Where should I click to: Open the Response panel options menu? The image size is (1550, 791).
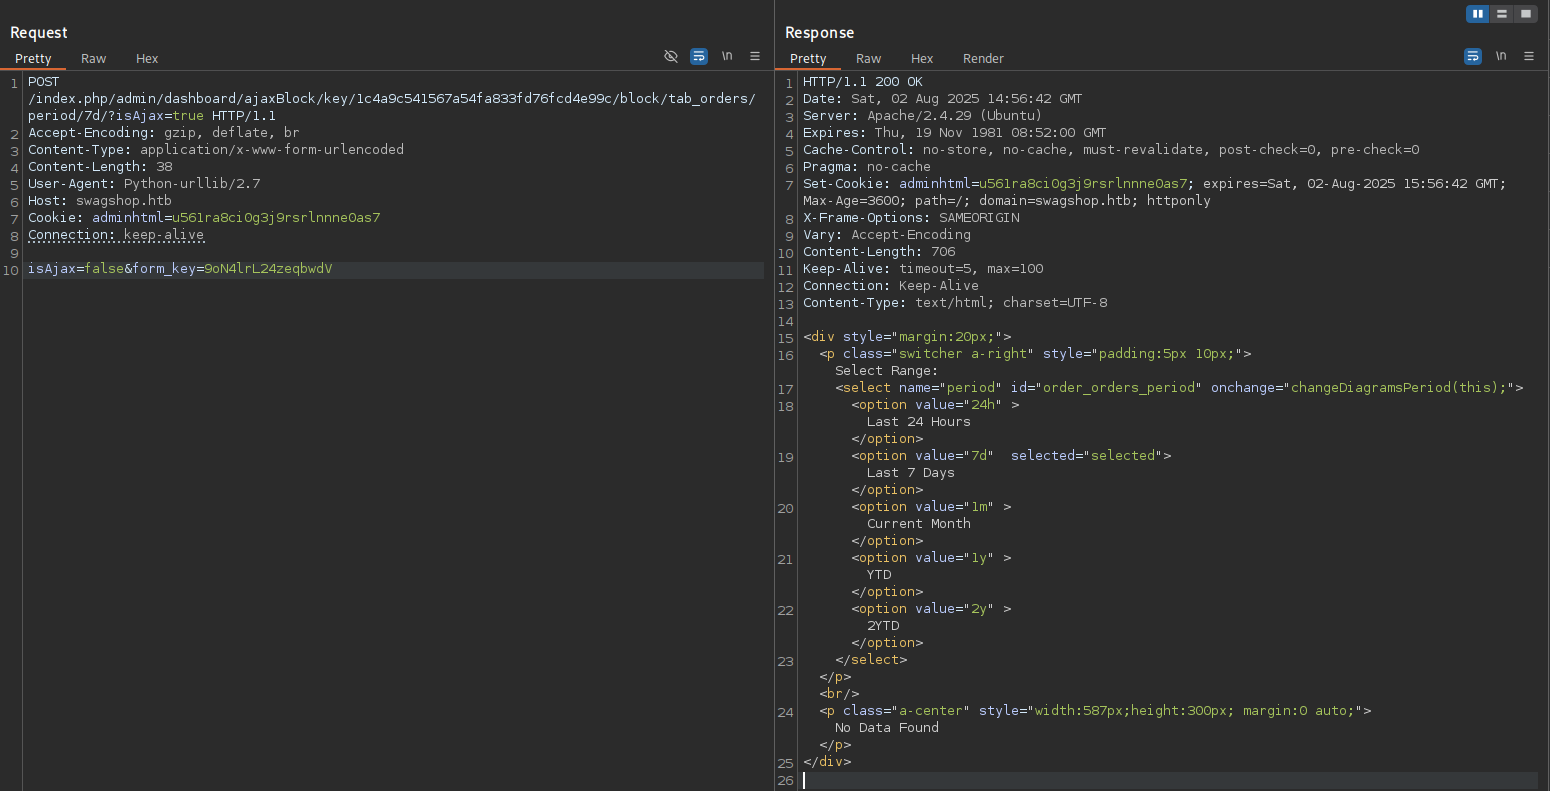tap(1529, 56)
